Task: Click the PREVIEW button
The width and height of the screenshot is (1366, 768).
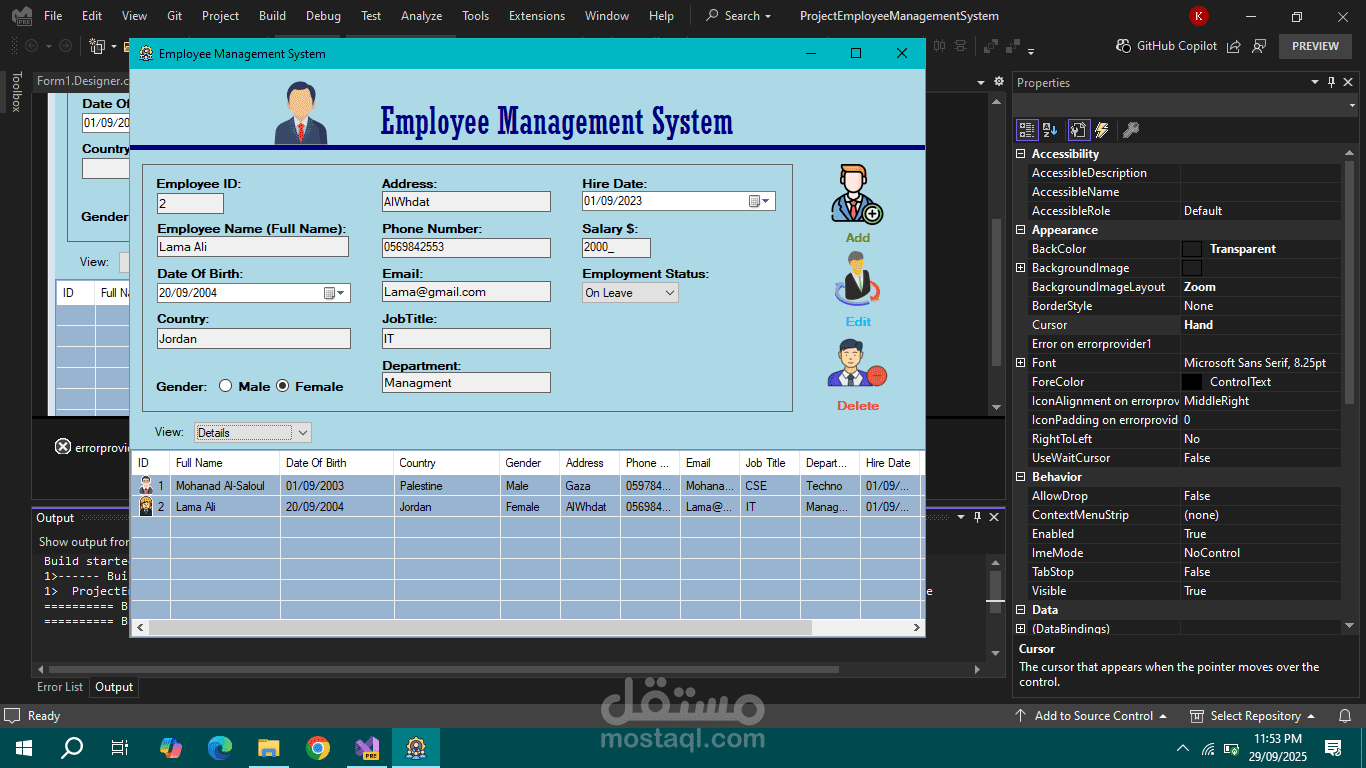Action: [1315, 45]
